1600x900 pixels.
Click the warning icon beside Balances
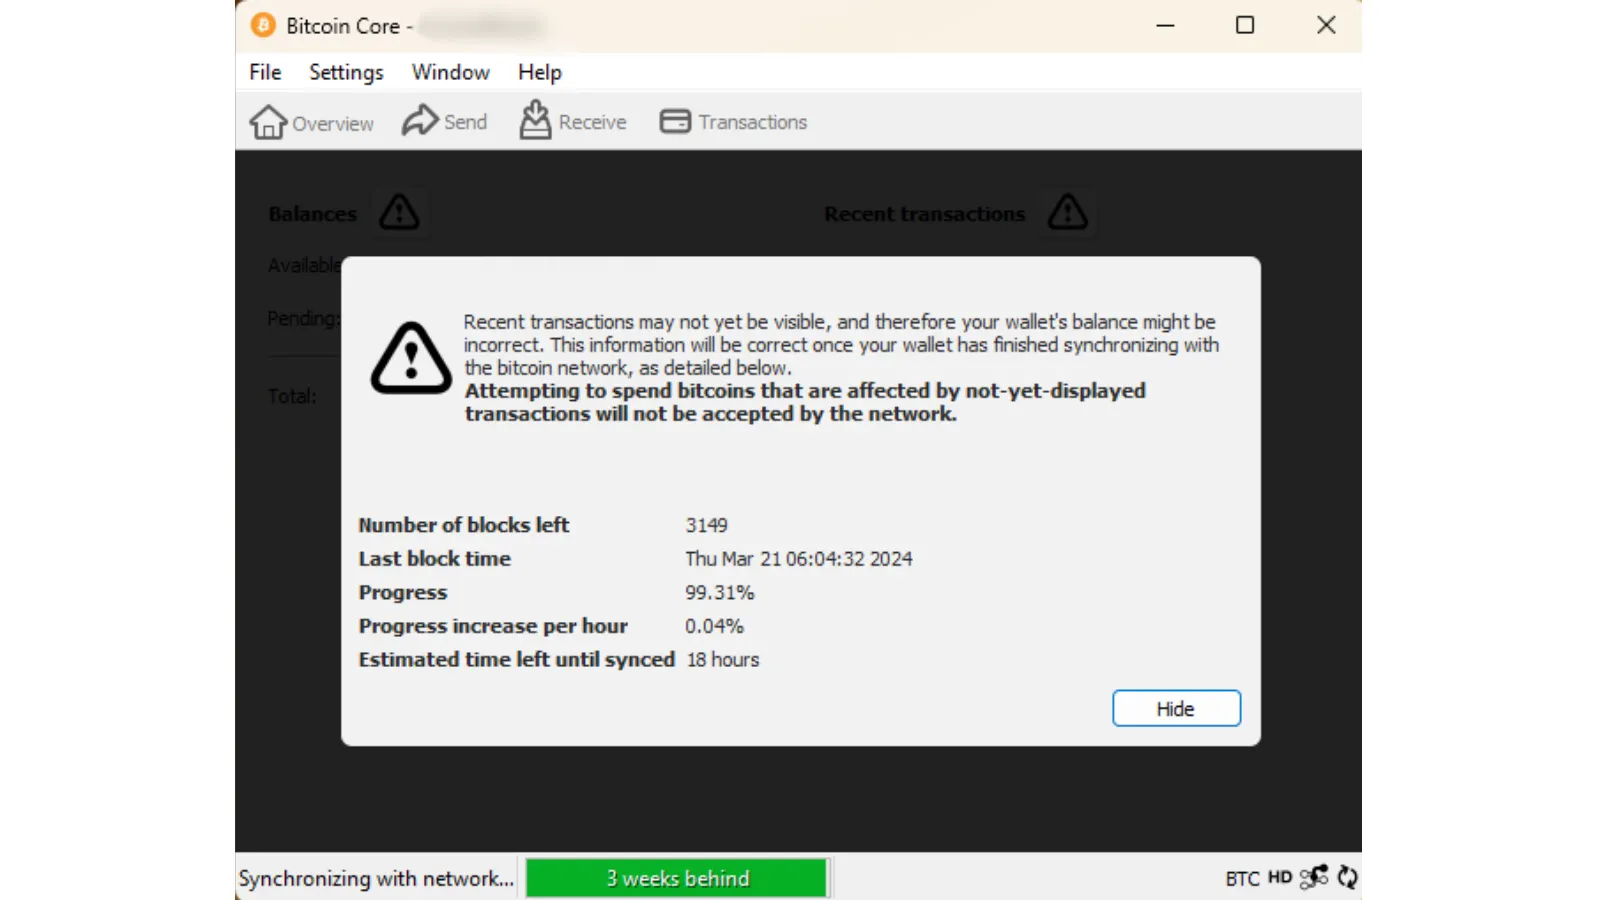pyautogui.click(x=399, y=212)
